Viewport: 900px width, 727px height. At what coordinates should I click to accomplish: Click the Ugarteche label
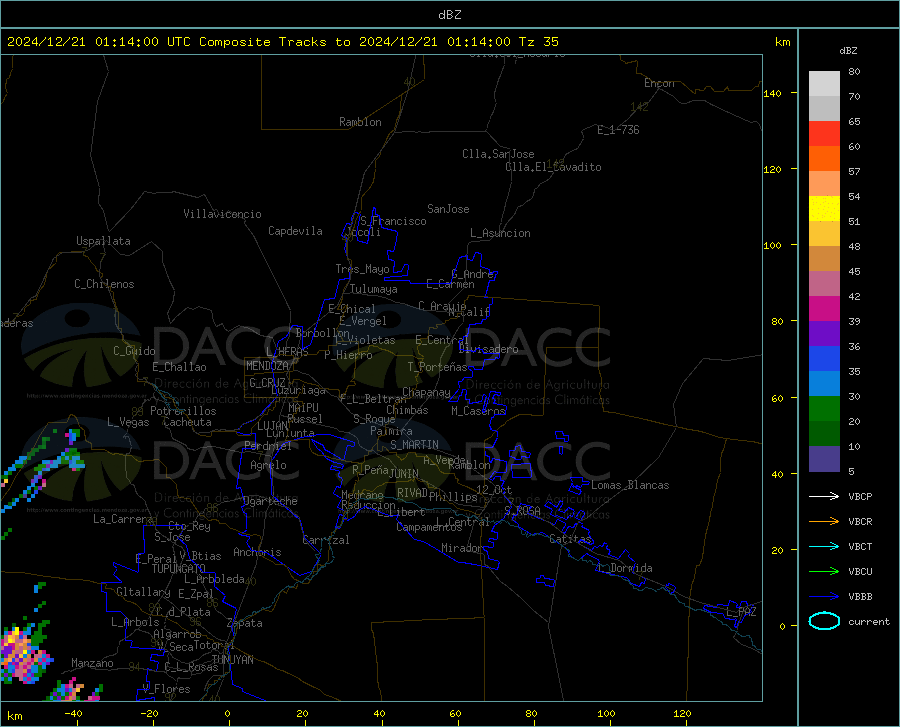270,501
